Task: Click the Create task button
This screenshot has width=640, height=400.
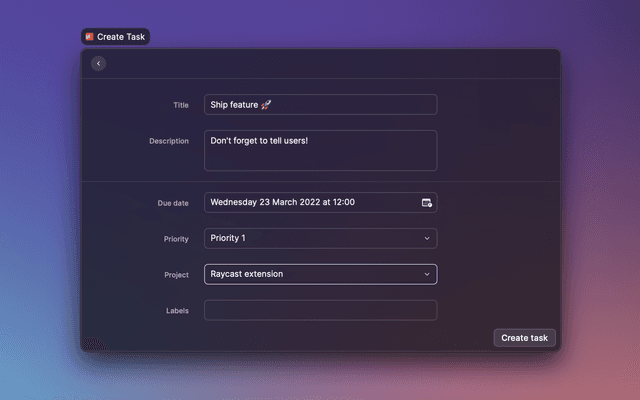Action: coord(524,338)
